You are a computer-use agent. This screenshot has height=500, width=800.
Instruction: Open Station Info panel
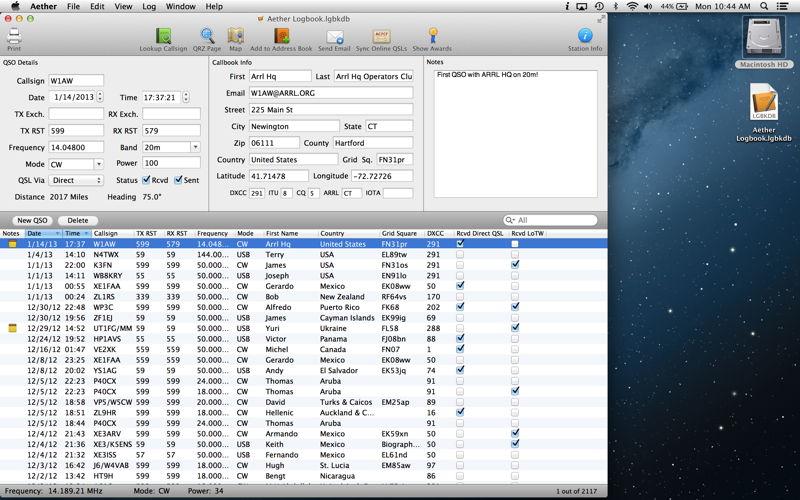(x=585, y=37)
